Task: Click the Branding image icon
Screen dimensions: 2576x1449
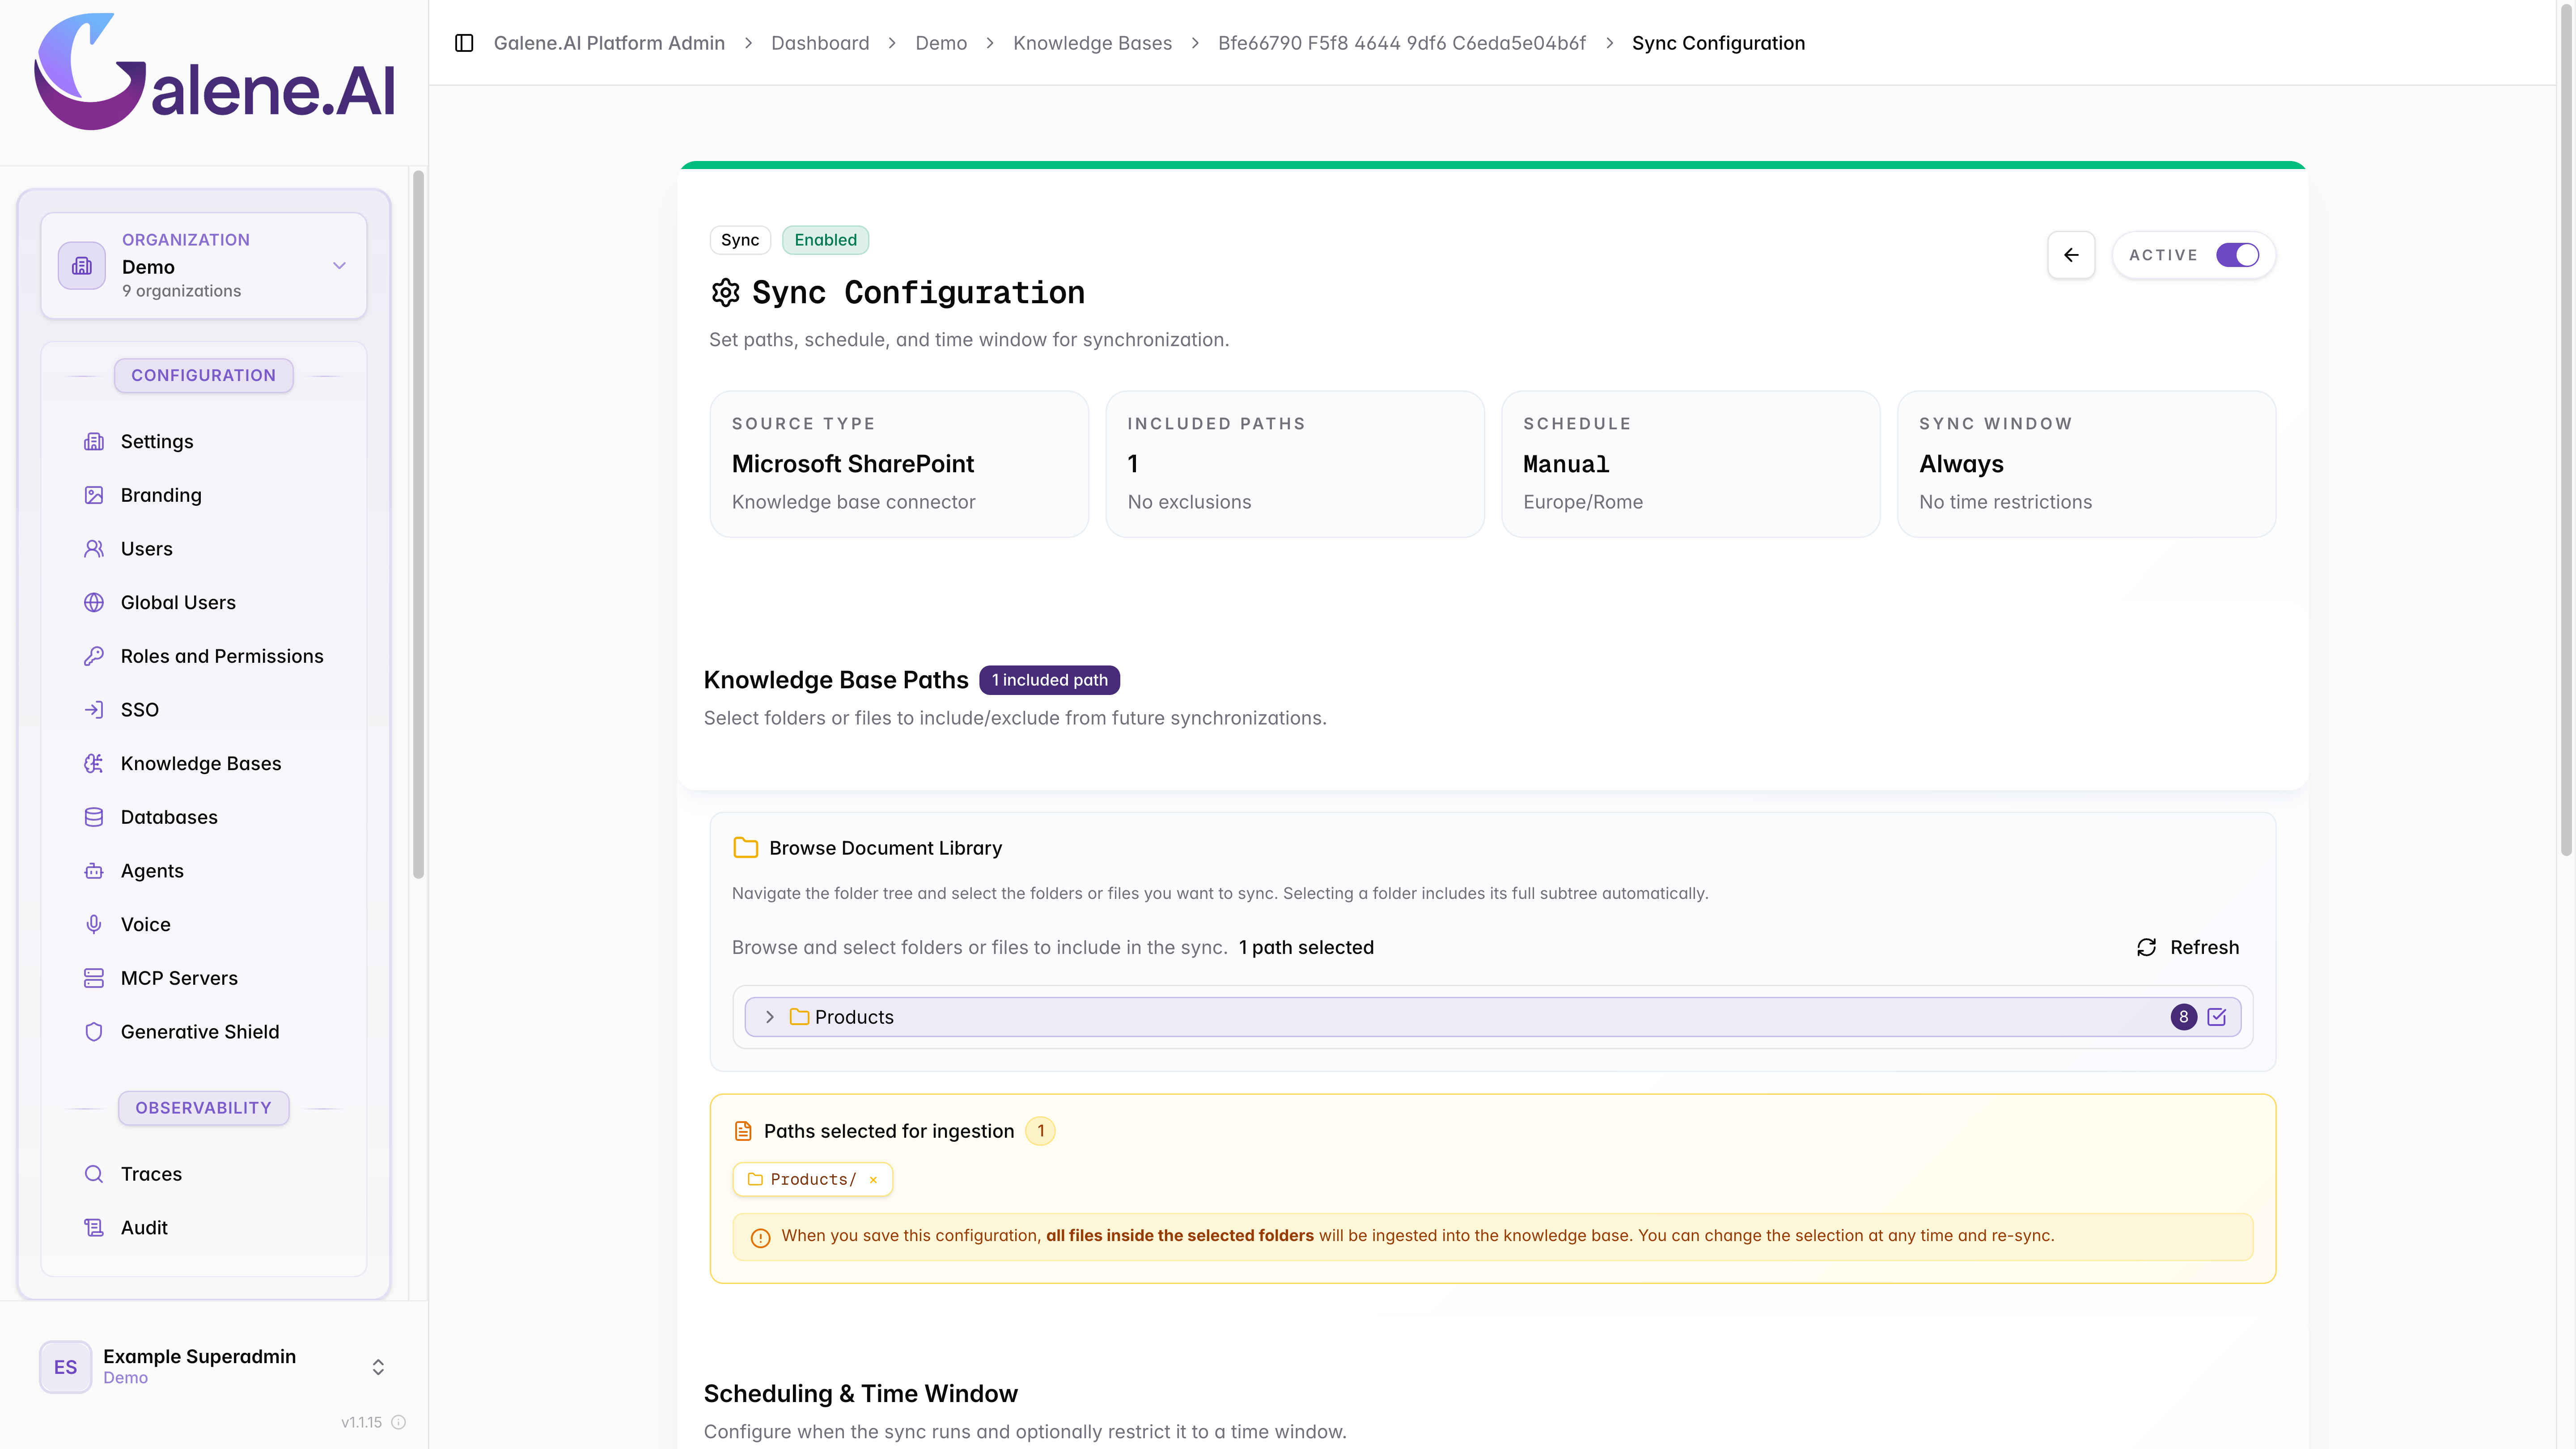Action: point(94,495)
